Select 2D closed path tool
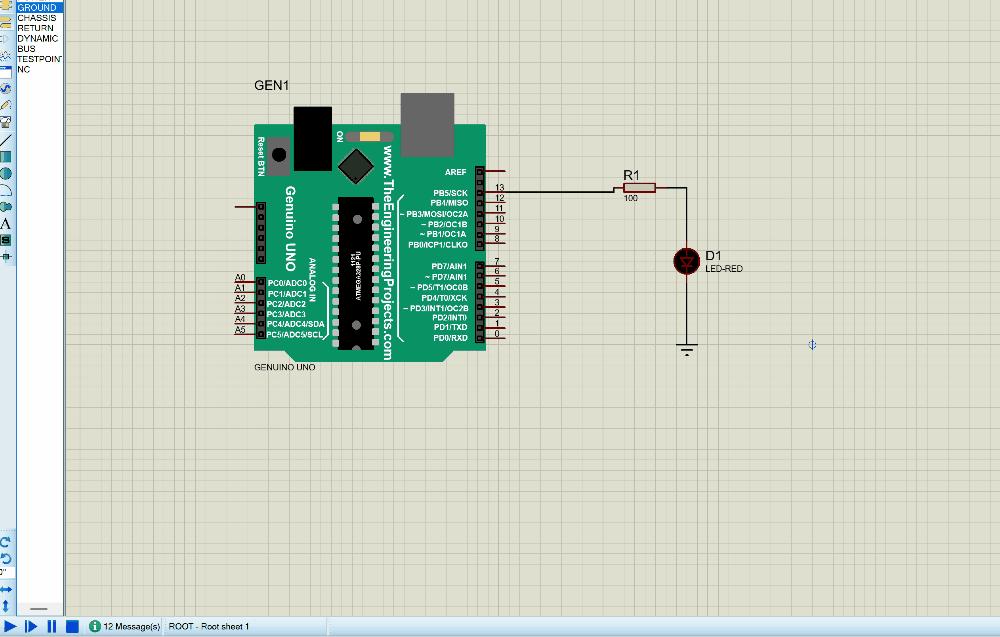Viewport: 1000px width, 637px height. 6,207
